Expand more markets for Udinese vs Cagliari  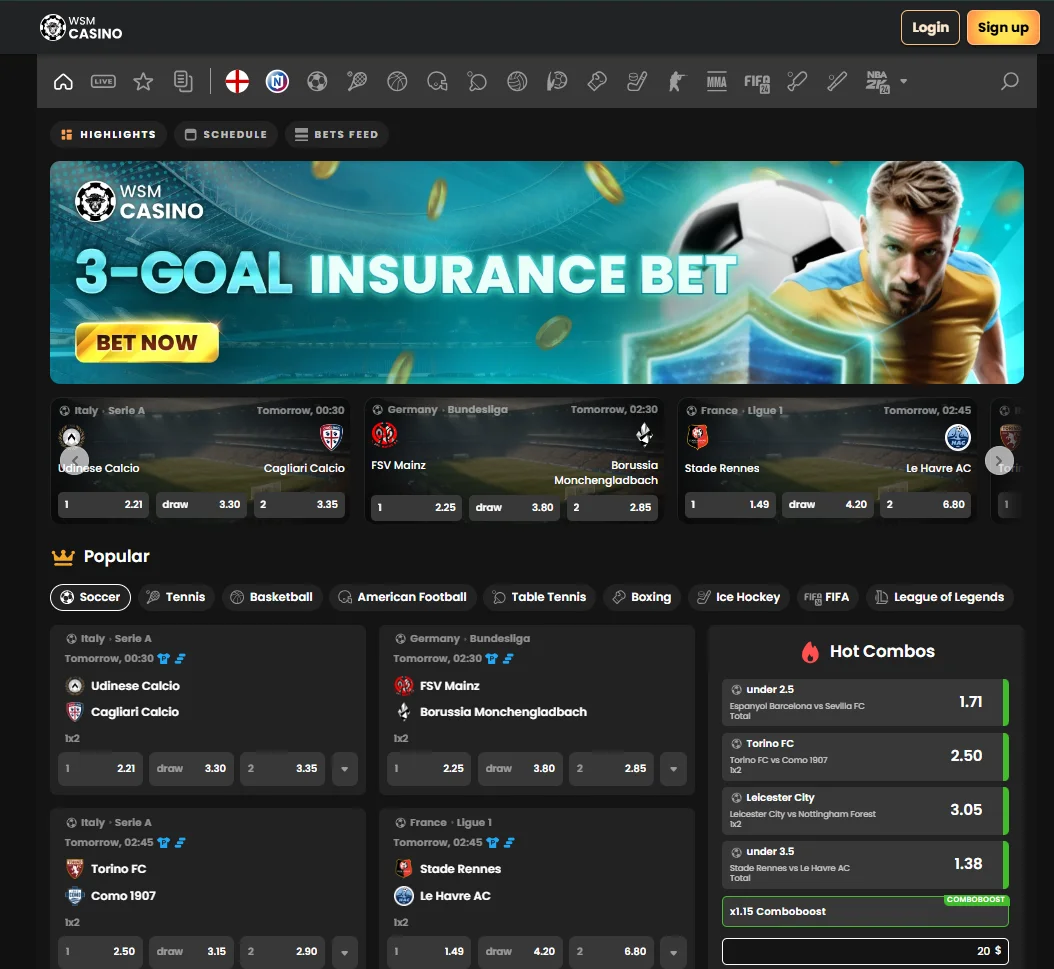(345, 769)
